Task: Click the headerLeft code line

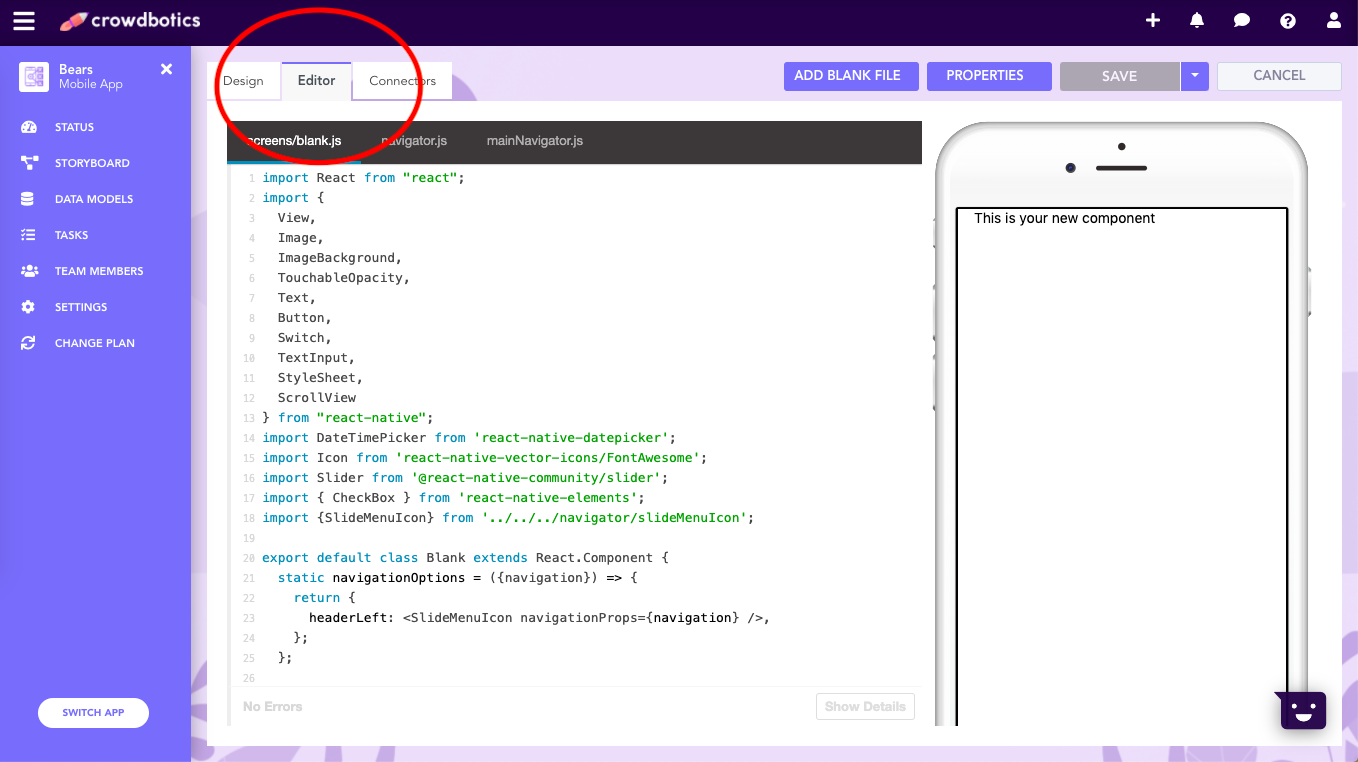Action: pos(539,618)
